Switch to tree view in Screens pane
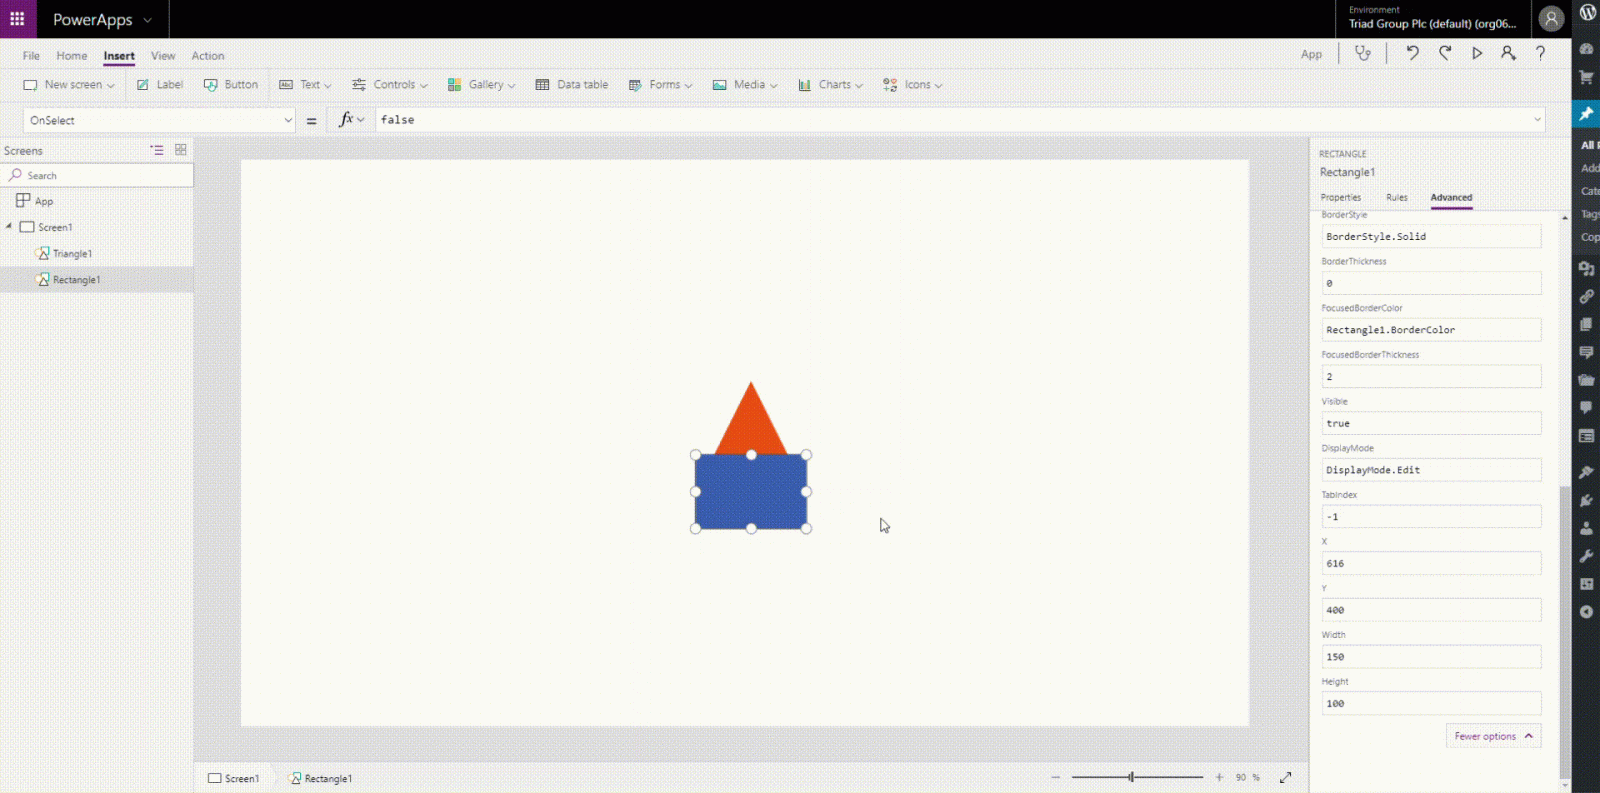Screen dimensions: 1600x793 [157, 150]
